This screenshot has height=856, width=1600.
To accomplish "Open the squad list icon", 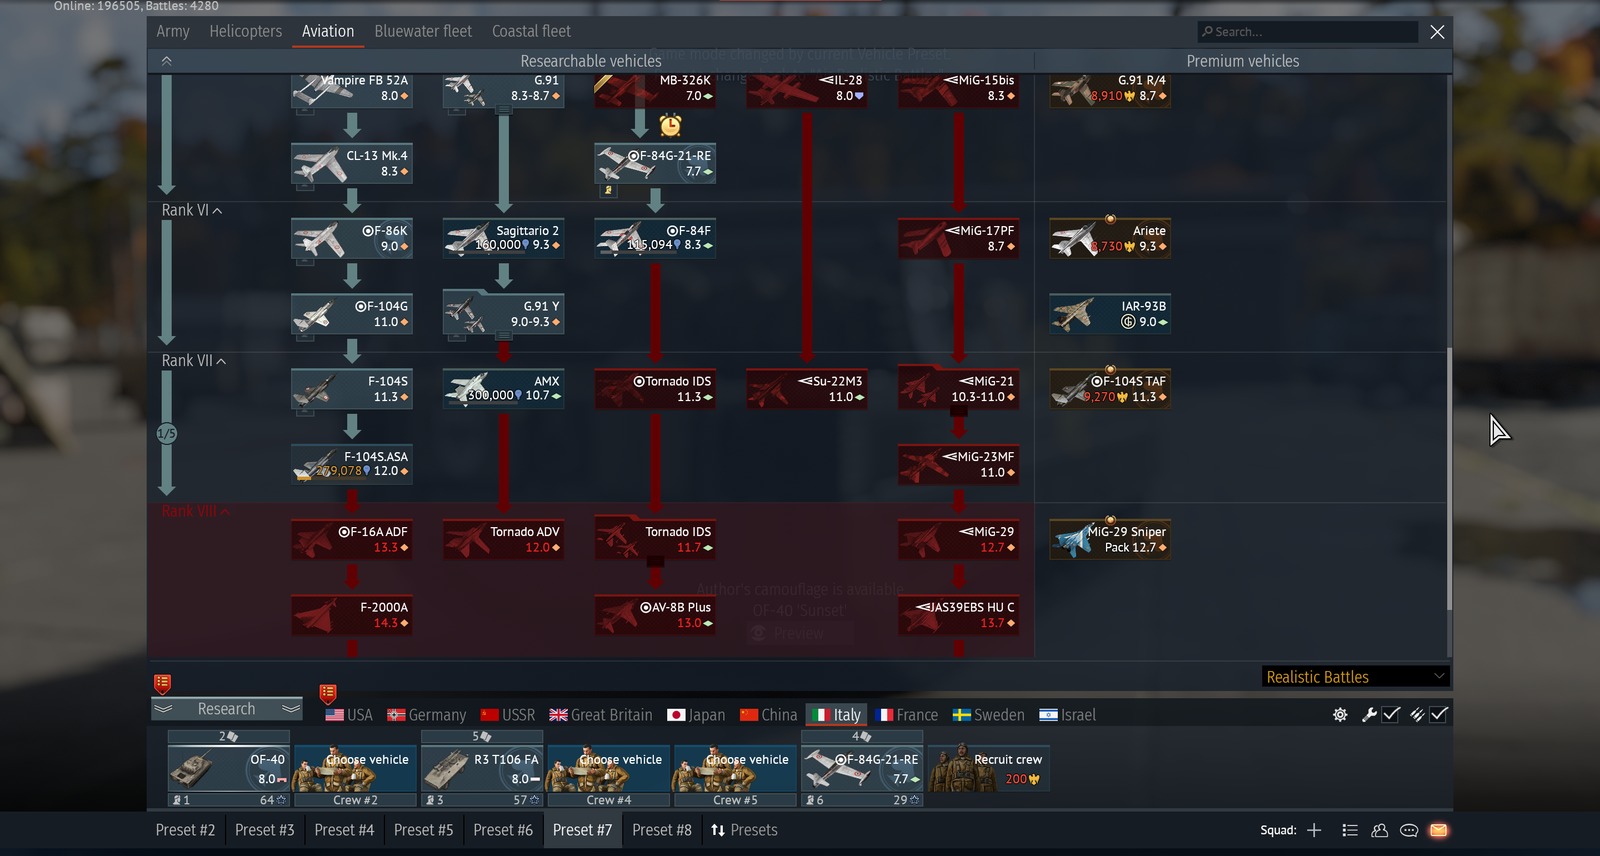I will (x=1350, y=830).
